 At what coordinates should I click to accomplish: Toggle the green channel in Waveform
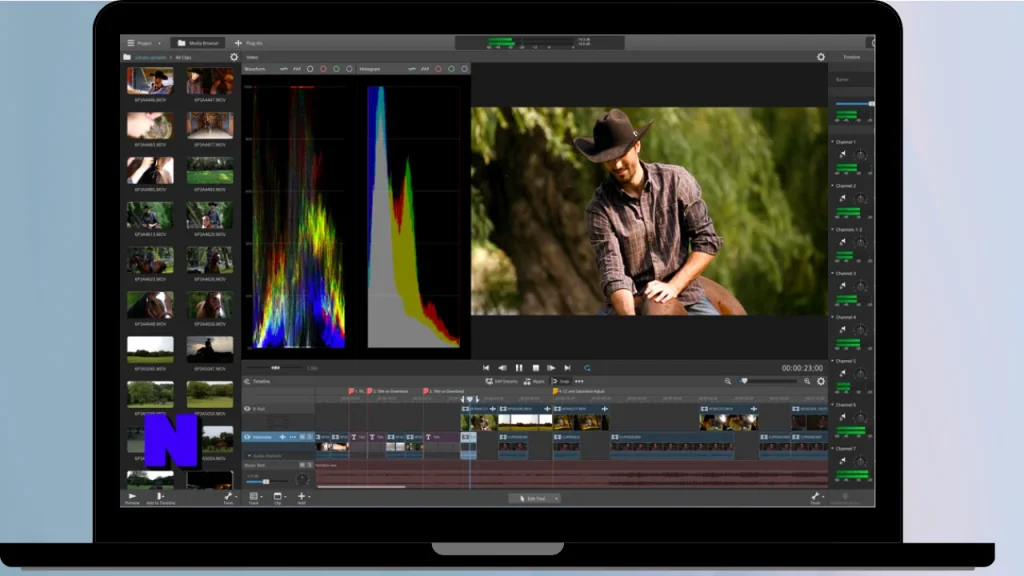(x=336, y=69)
